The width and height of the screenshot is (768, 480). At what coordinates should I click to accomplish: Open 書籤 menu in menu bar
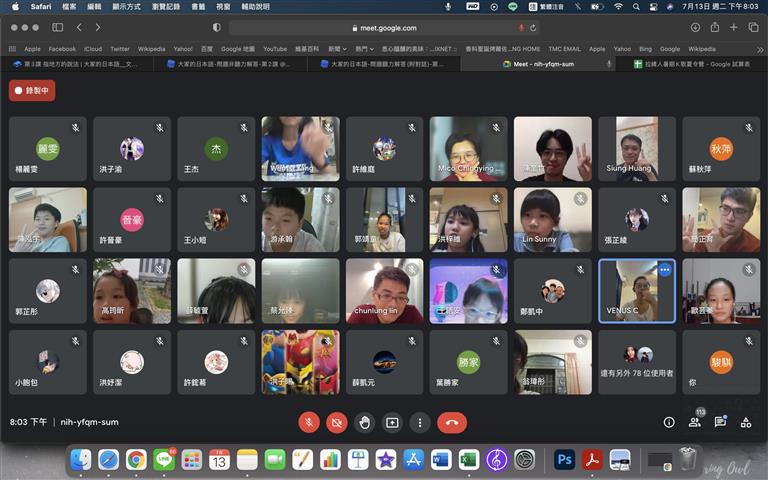pyautogui.click(x=198, y=6)
